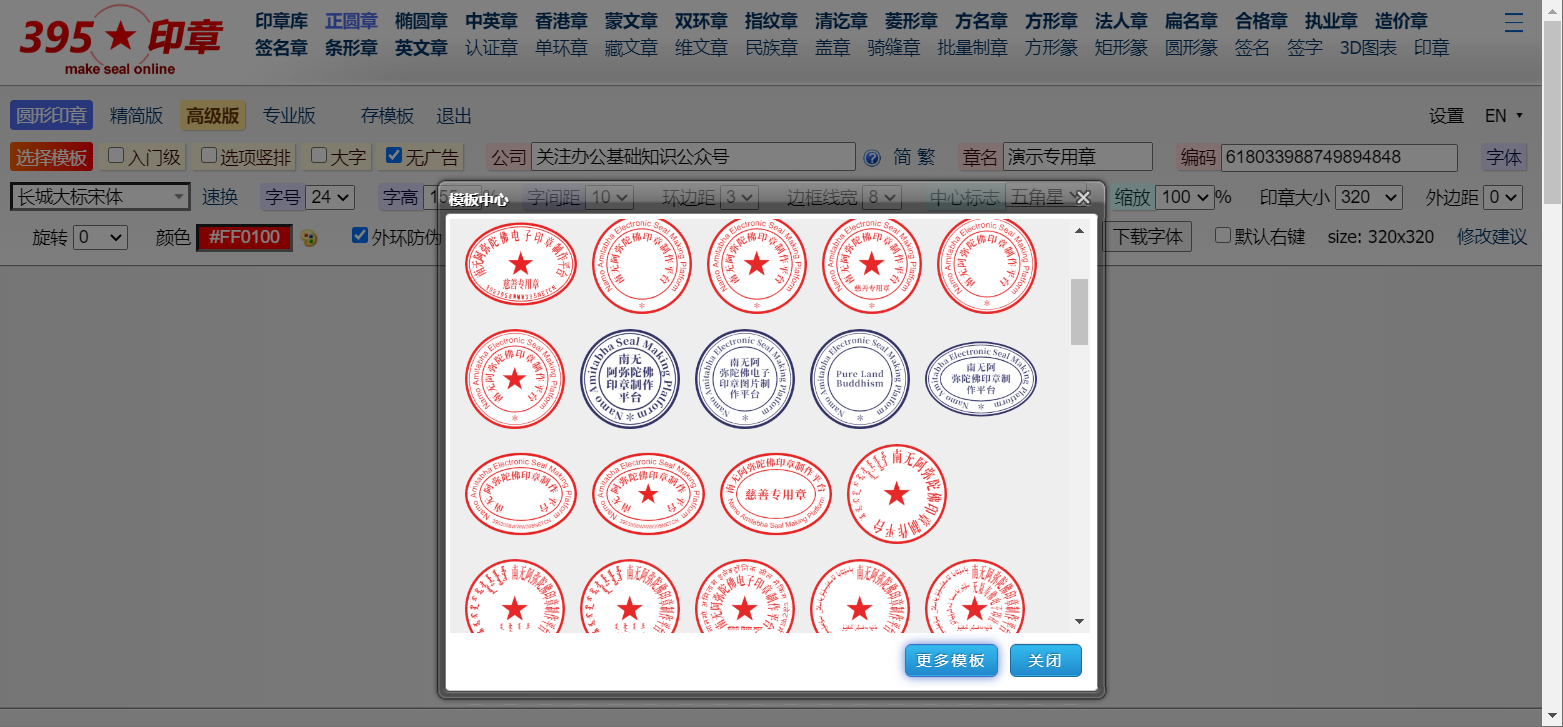Image resolution: width=1563 pixels, height=727 pixels.
Task: Open the 旋转 0 dropdown
Action: 100,238
